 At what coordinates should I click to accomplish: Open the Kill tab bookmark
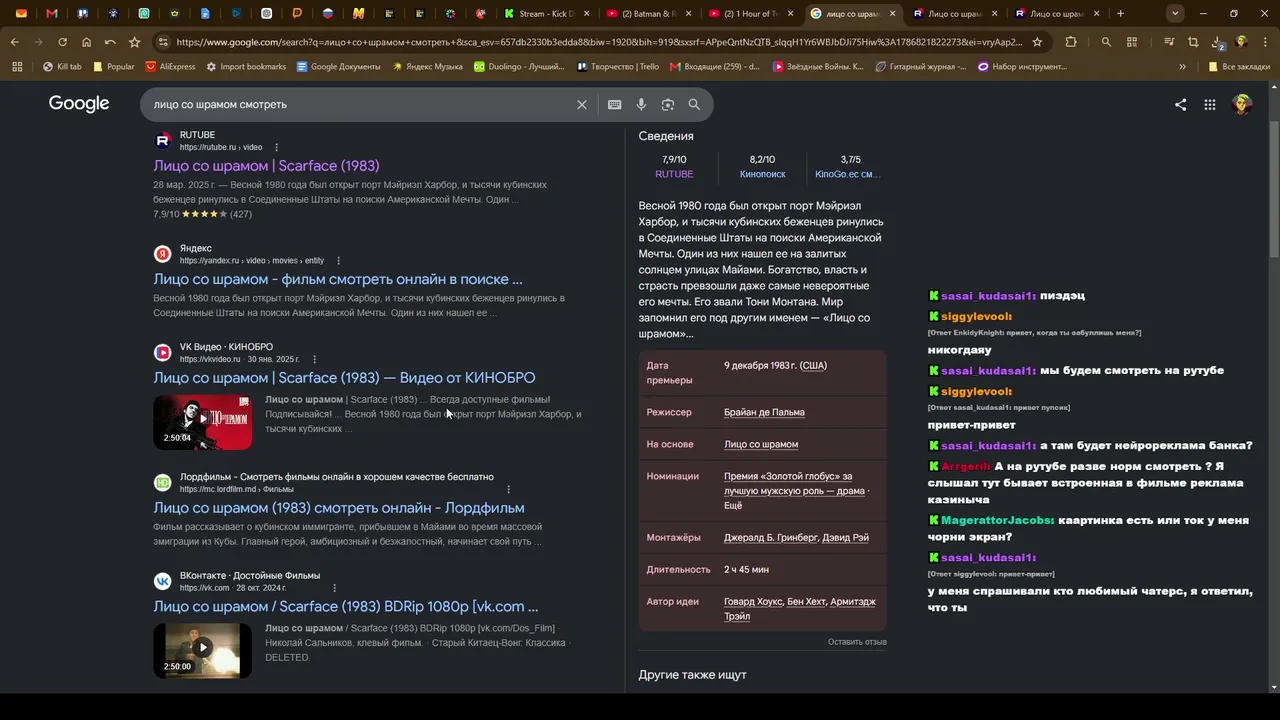pyautogui.click(x=62, y=67)
